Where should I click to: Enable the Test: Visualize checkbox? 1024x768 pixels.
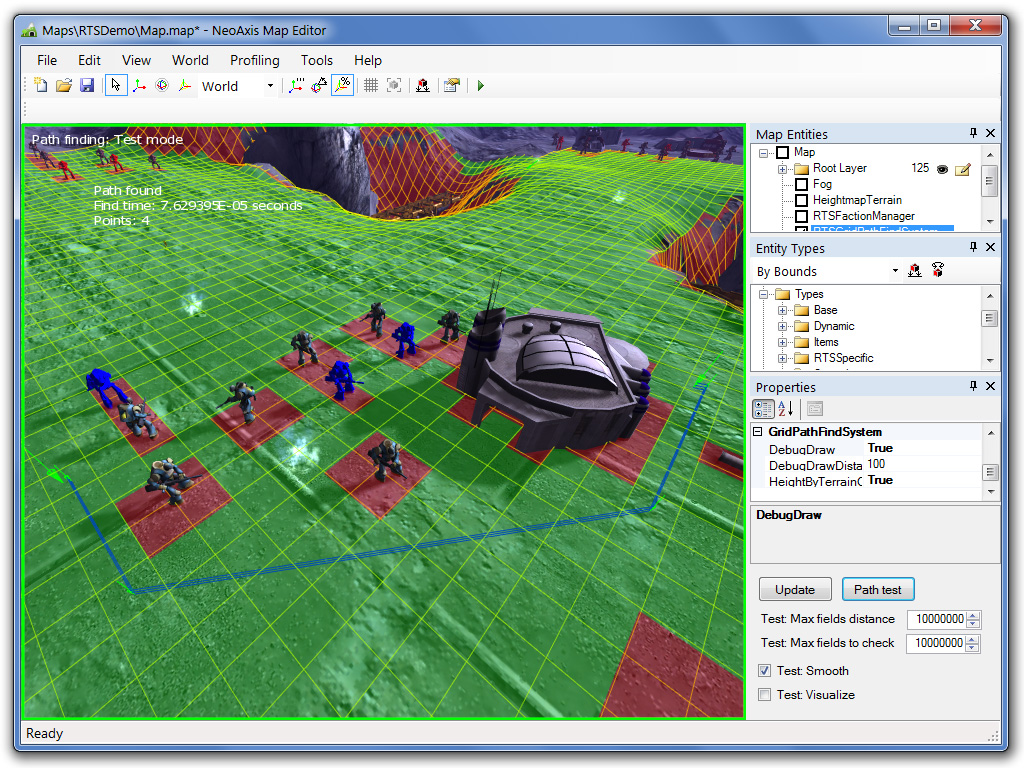764,695
